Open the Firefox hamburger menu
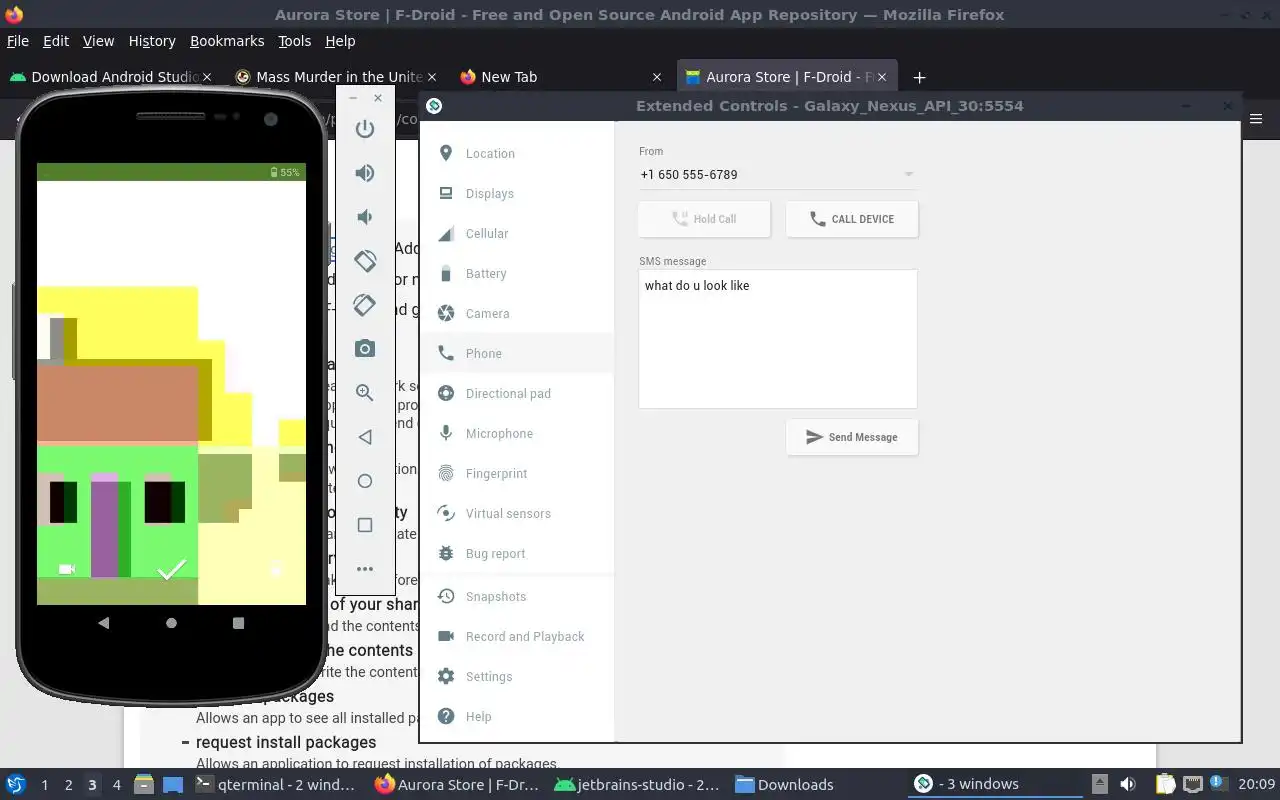 (x=1257, y=119)
